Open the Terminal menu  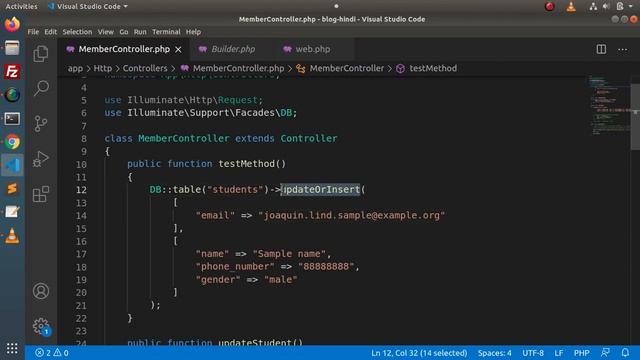166,32
